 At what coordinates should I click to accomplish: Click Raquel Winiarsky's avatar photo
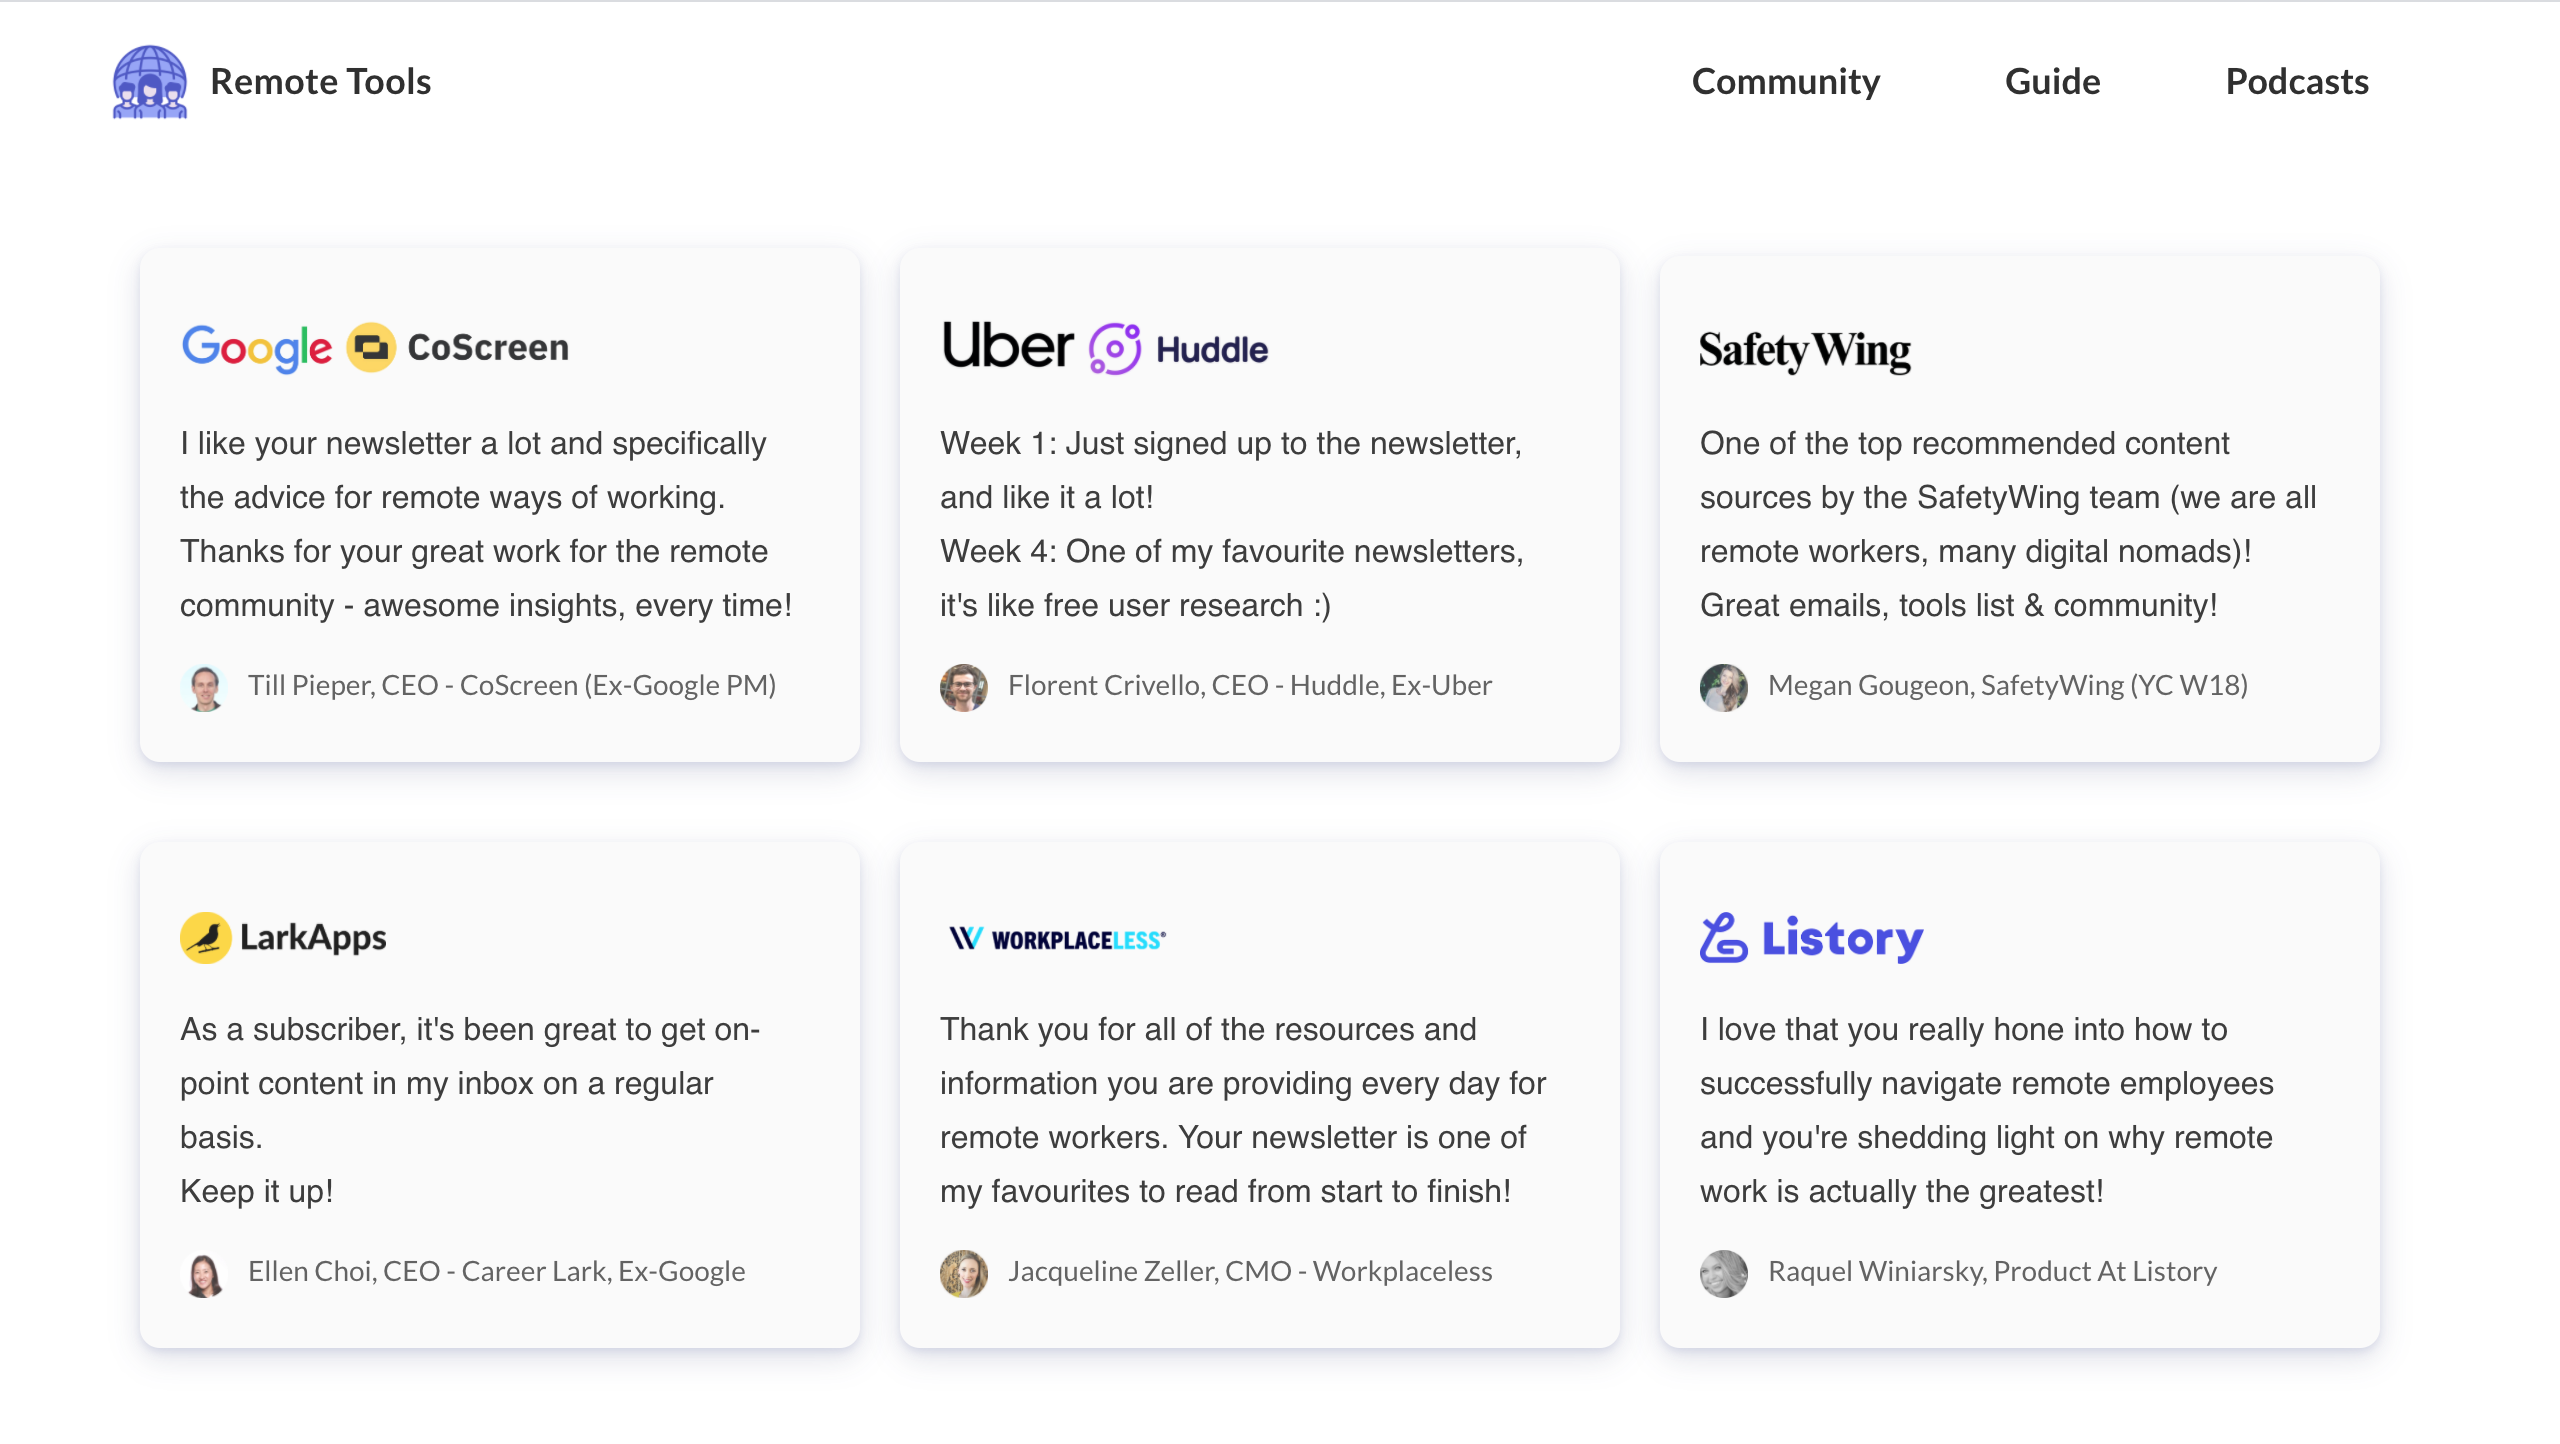tap(1724, 1273)
